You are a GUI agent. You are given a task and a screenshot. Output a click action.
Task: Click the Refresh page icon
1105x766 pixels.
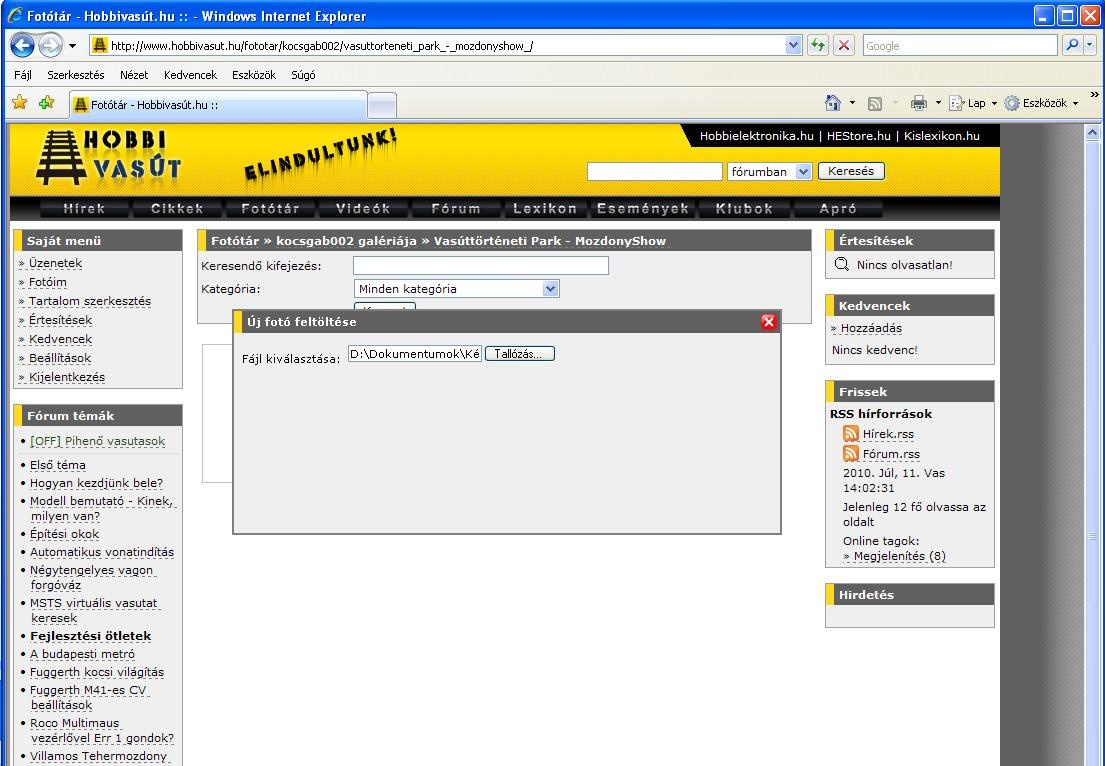(819, 46)
